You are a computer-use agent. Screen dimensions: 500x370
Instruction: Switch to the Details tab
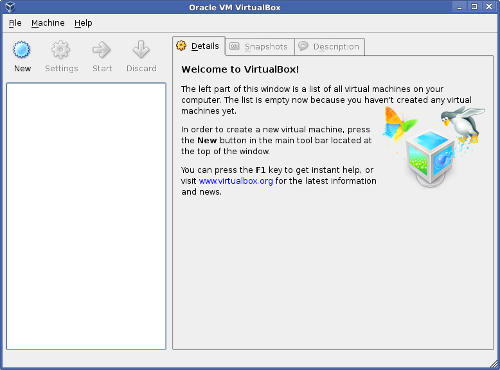click(199, 46)
